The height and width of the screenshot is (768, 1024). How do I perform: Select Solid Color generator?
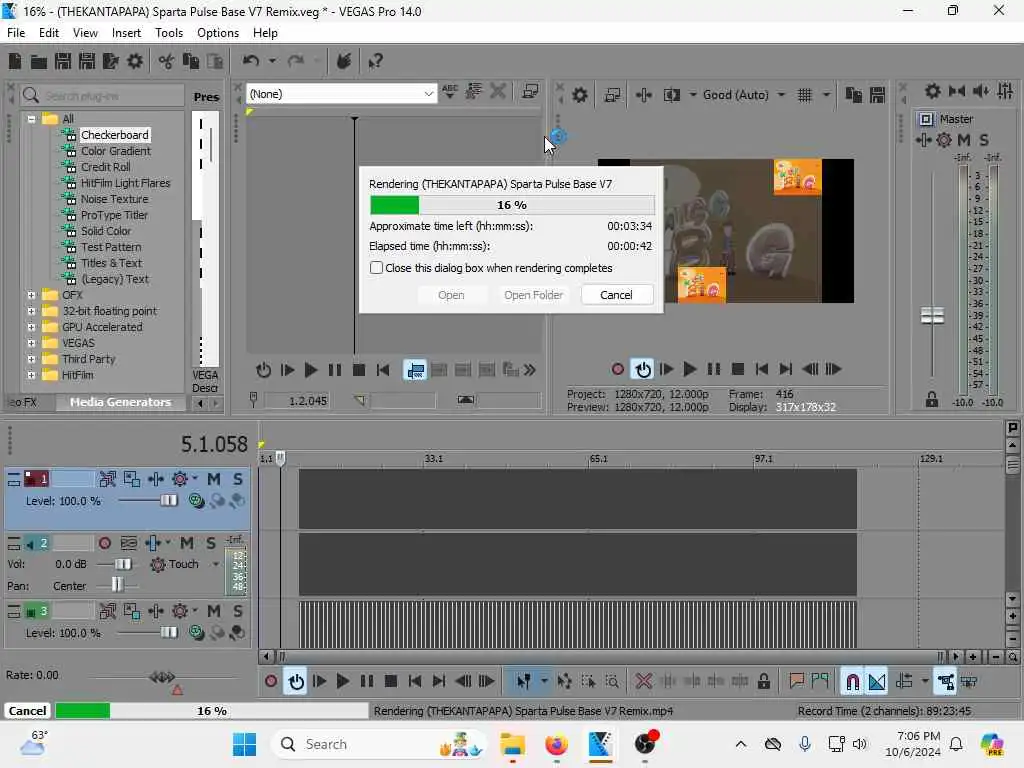point(106,231)
